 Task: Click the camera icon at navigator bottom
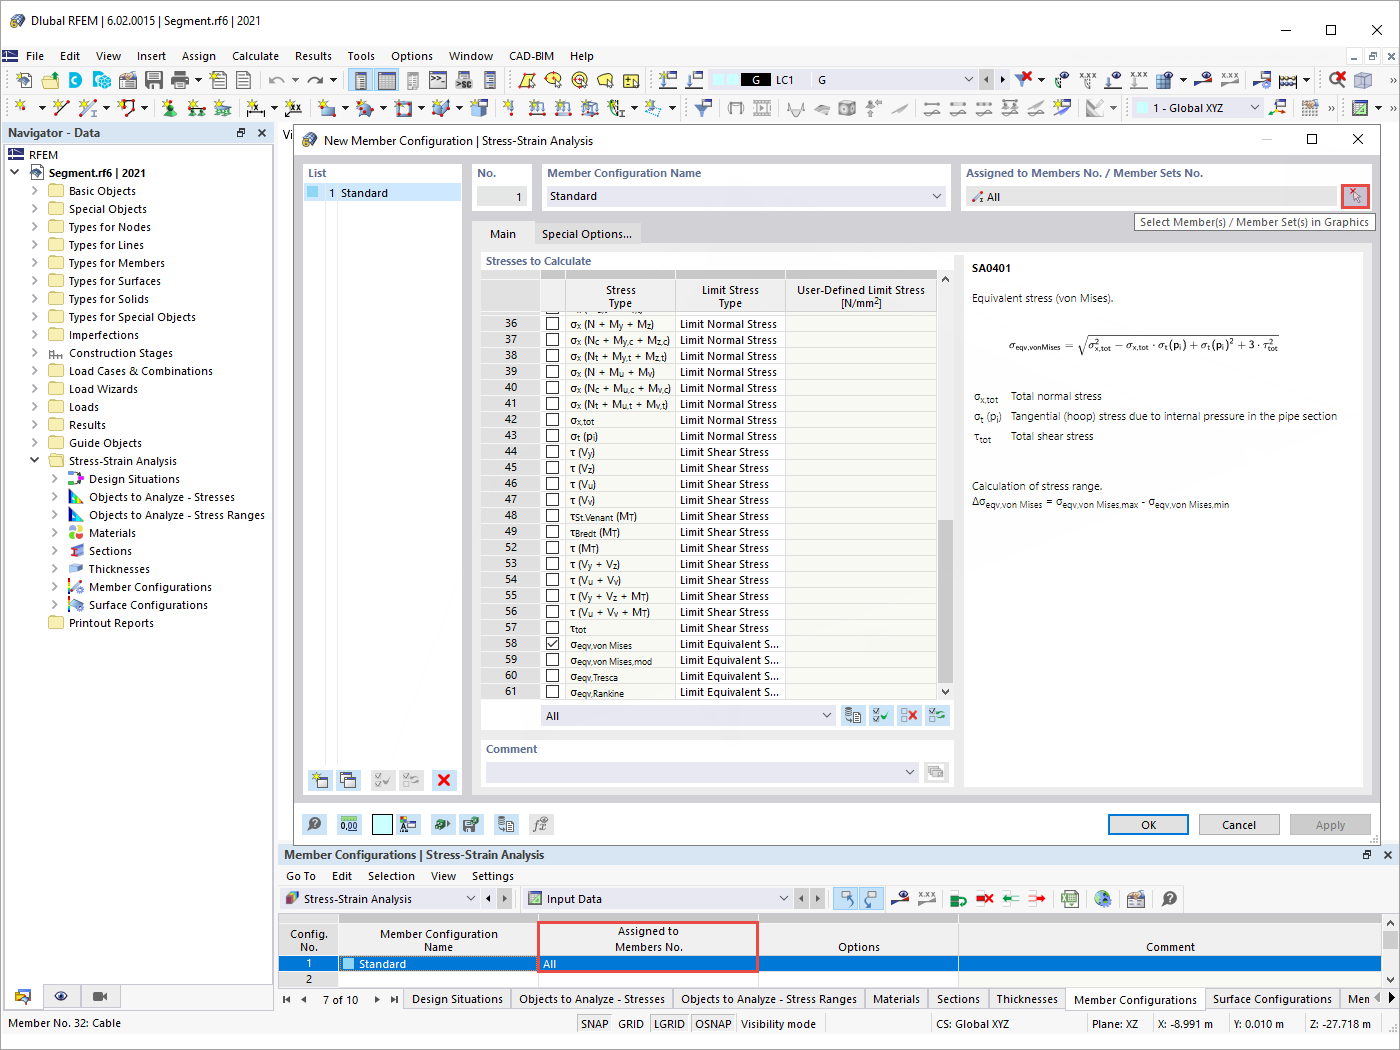pyautogui.click(x=100, y=996)
